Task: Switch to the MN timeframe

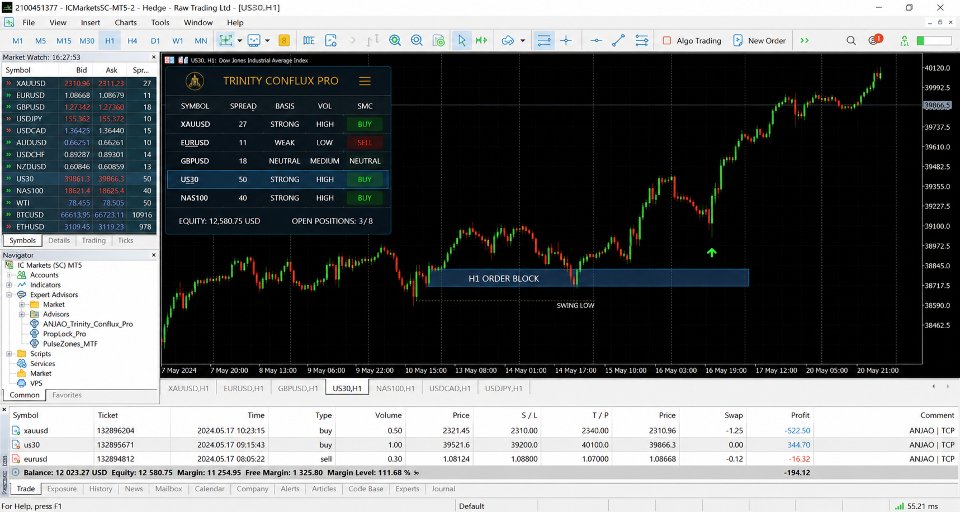Action: (x=201, y=40)
